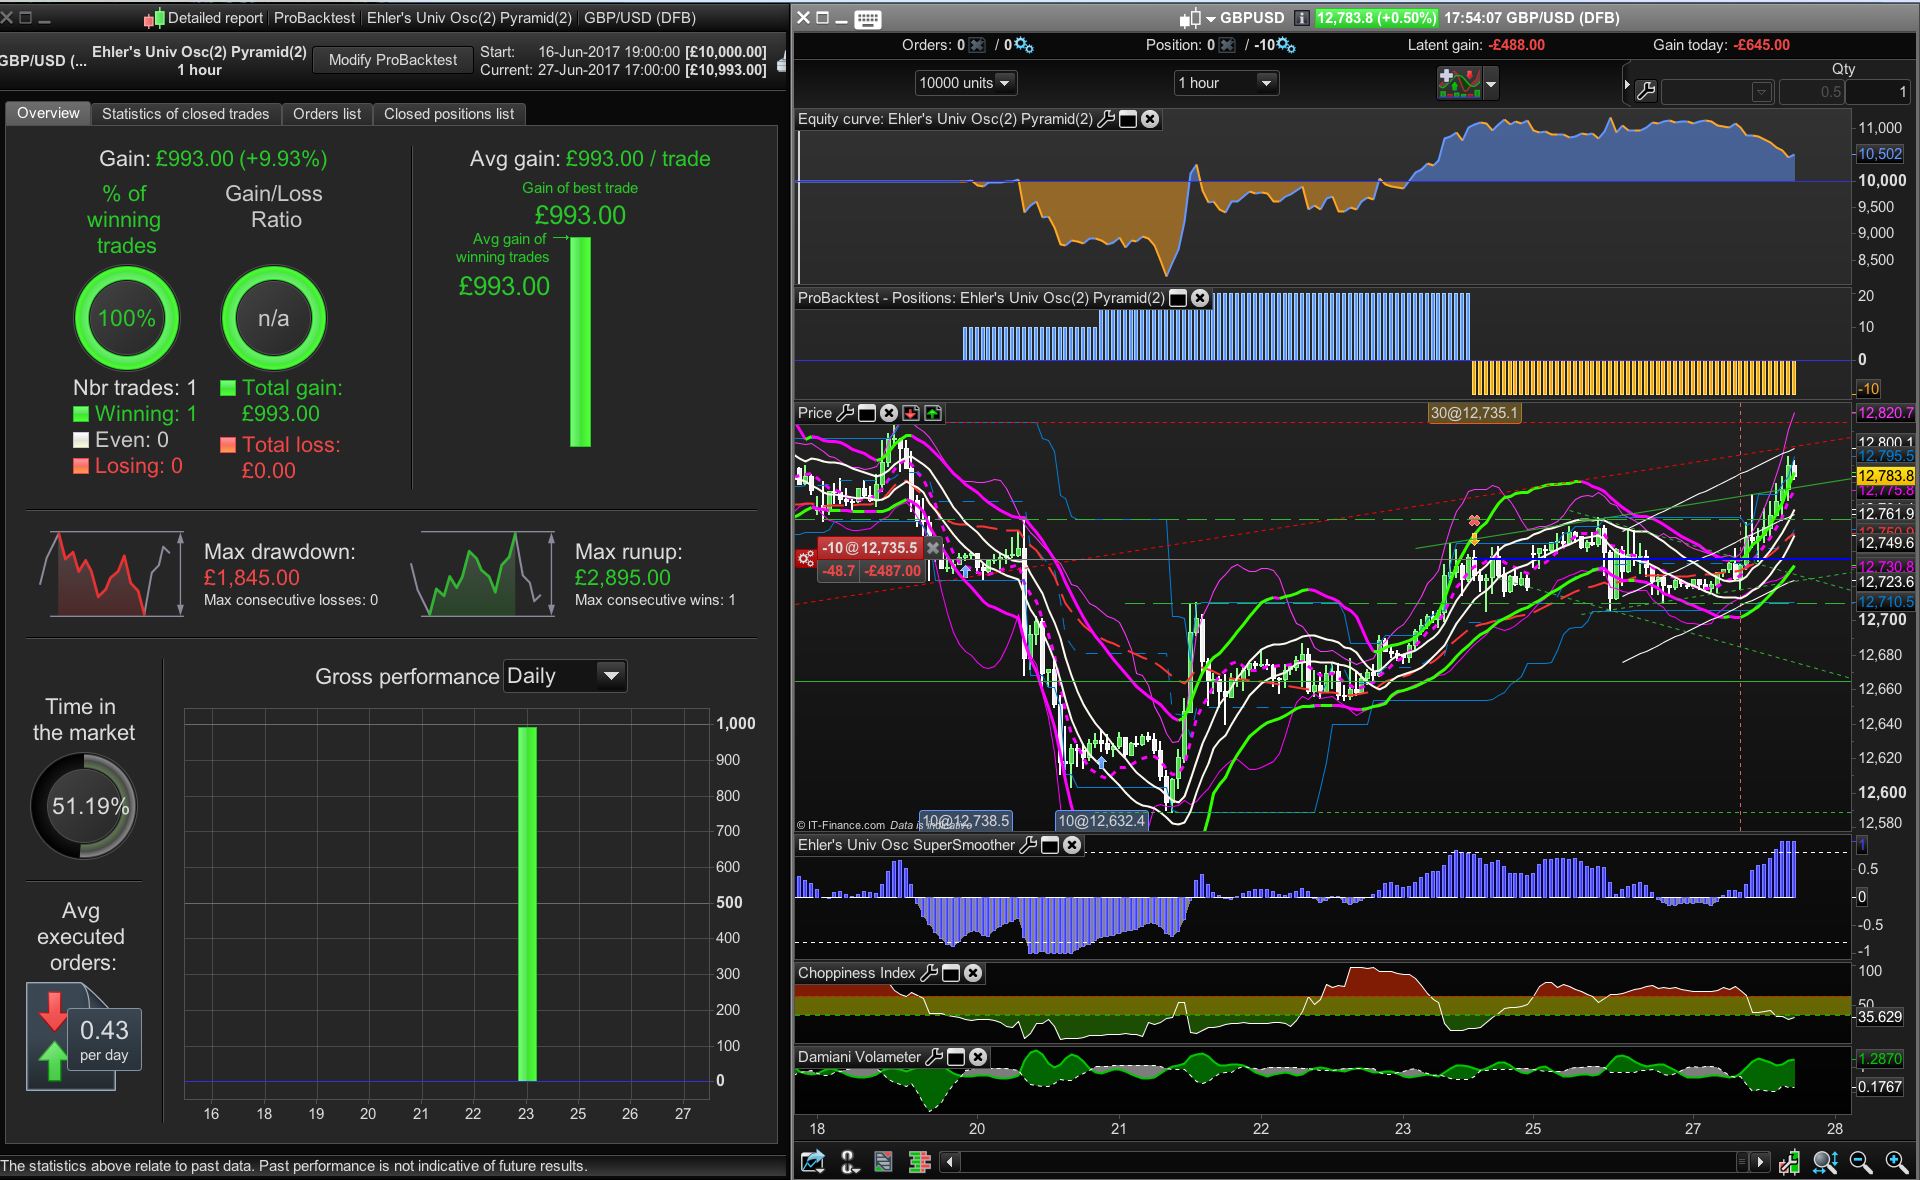Close the Choppiness Index panel
Image resolution: width=1920 pixels, height=1180 pixels.
coord(973,973)
